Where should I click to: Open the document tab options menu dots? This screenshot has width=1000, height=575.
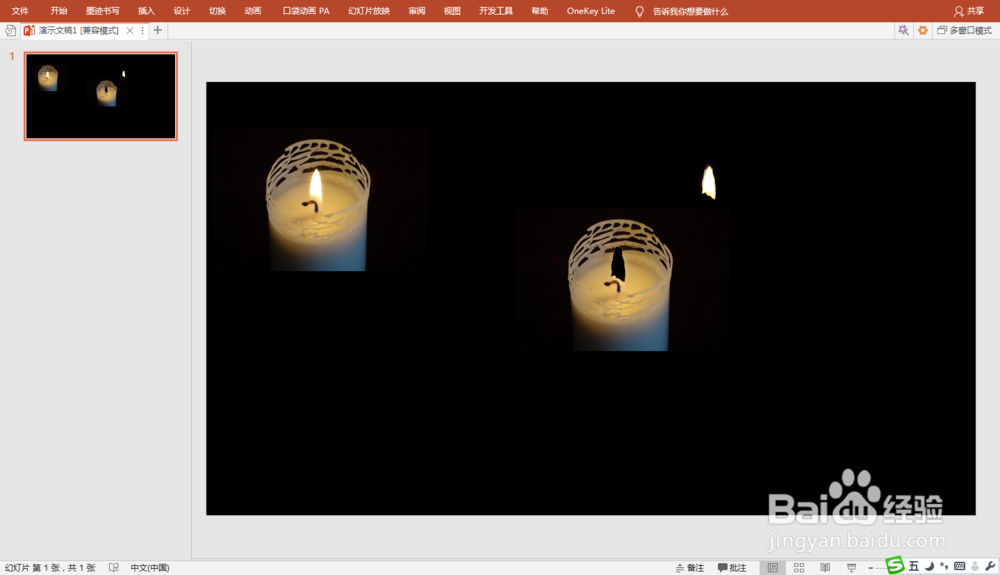click(x=142, y=30)
